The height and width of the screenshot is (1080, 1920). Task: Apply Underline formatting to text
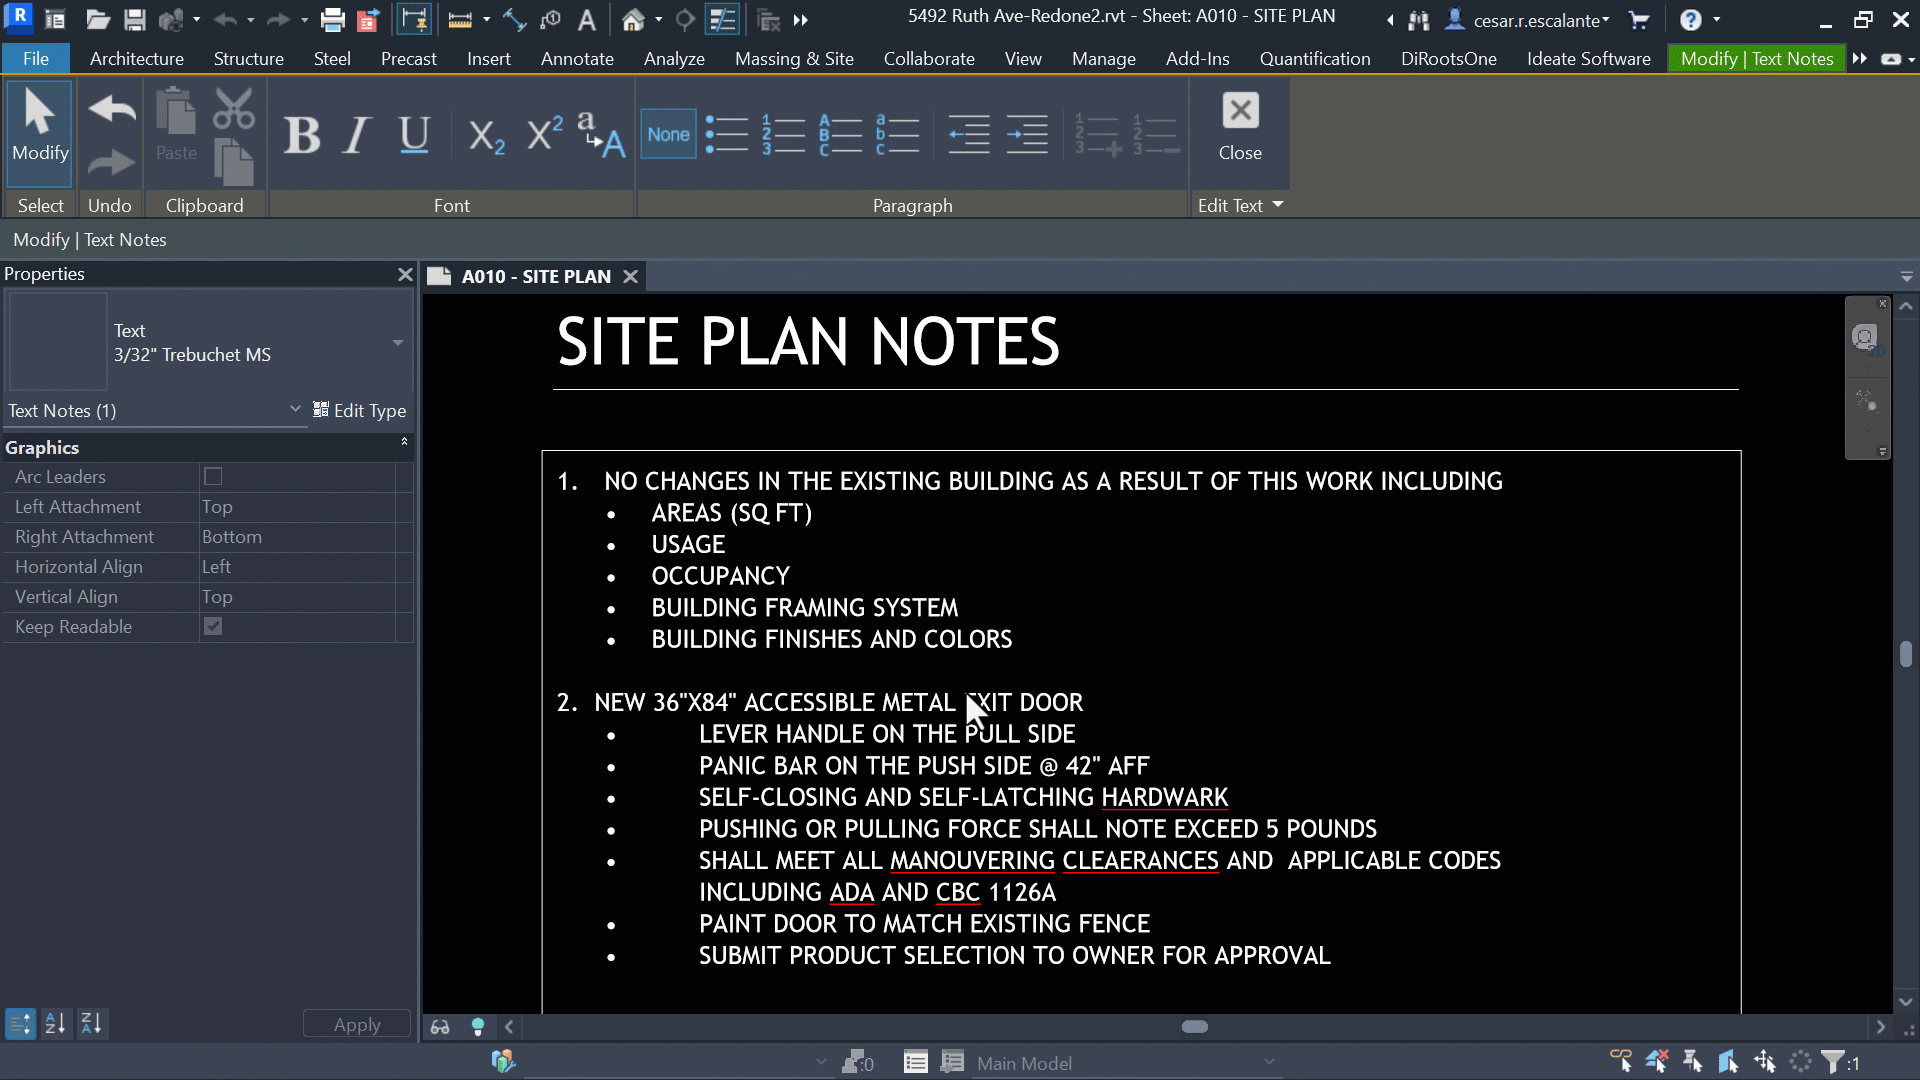(414, 135)
